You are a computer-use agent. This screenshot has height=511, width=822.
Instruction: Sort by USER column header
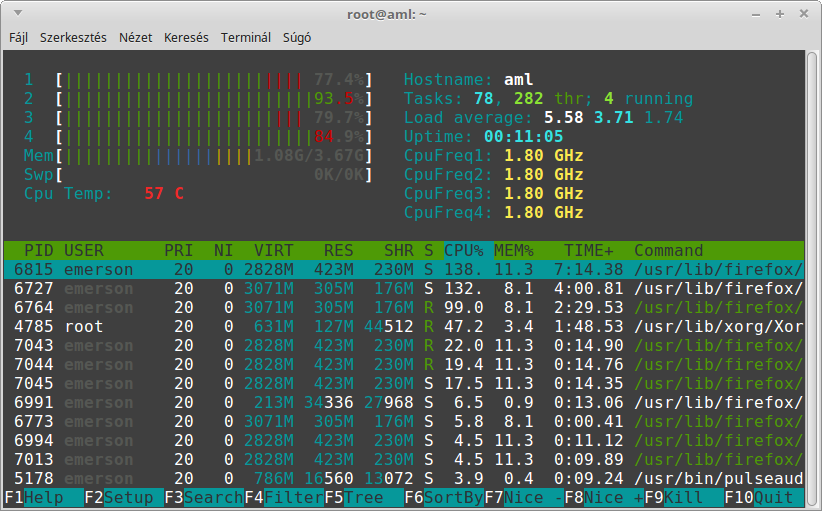point(84,251)
